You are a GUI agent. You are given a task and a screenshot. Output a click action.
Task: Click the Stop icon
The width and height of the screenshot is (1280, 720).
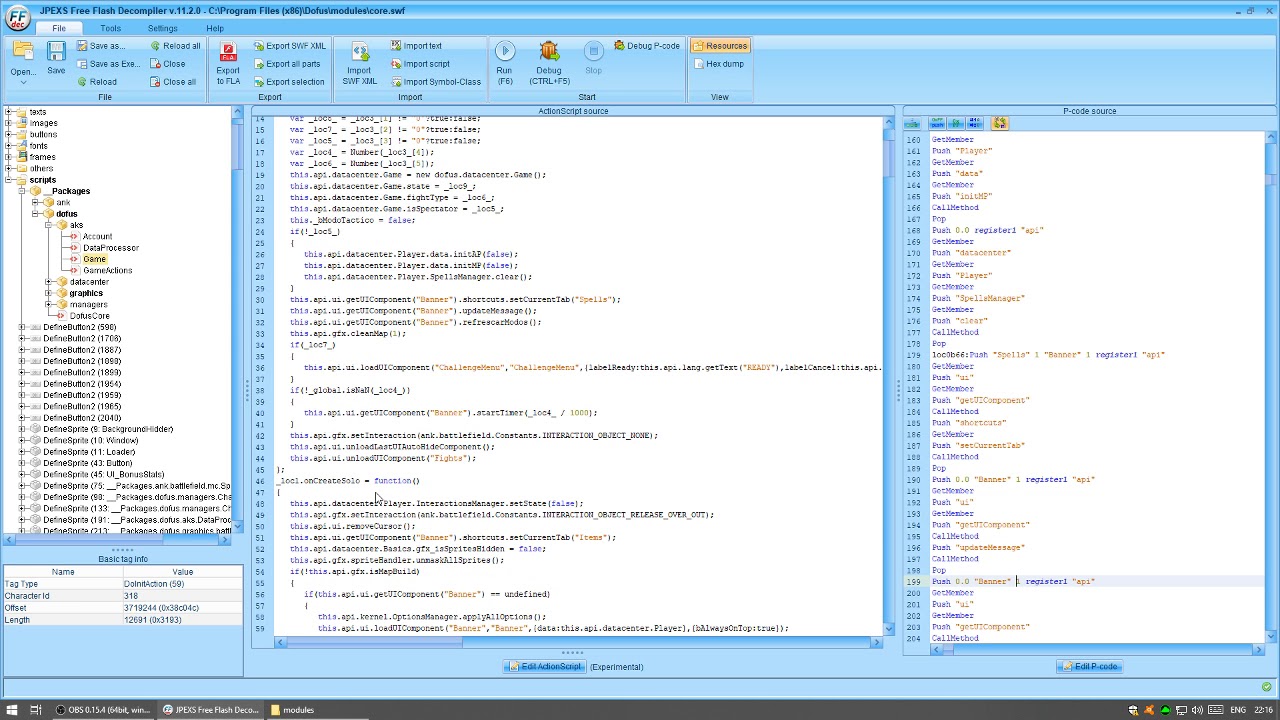[x=593, y=51]
